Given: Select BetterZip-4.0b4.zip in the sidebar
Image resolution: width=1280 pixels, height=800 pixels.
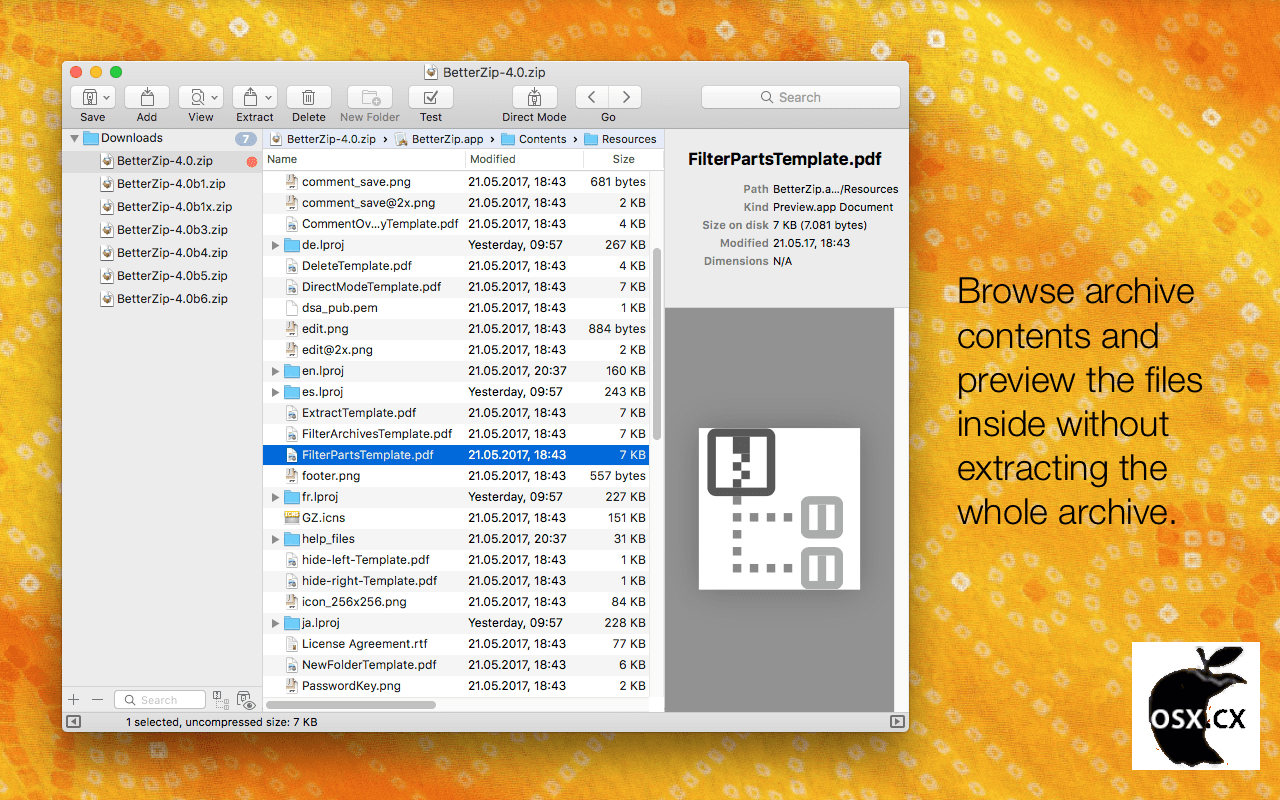Looking at the screenshot, I should pos(162,253).
